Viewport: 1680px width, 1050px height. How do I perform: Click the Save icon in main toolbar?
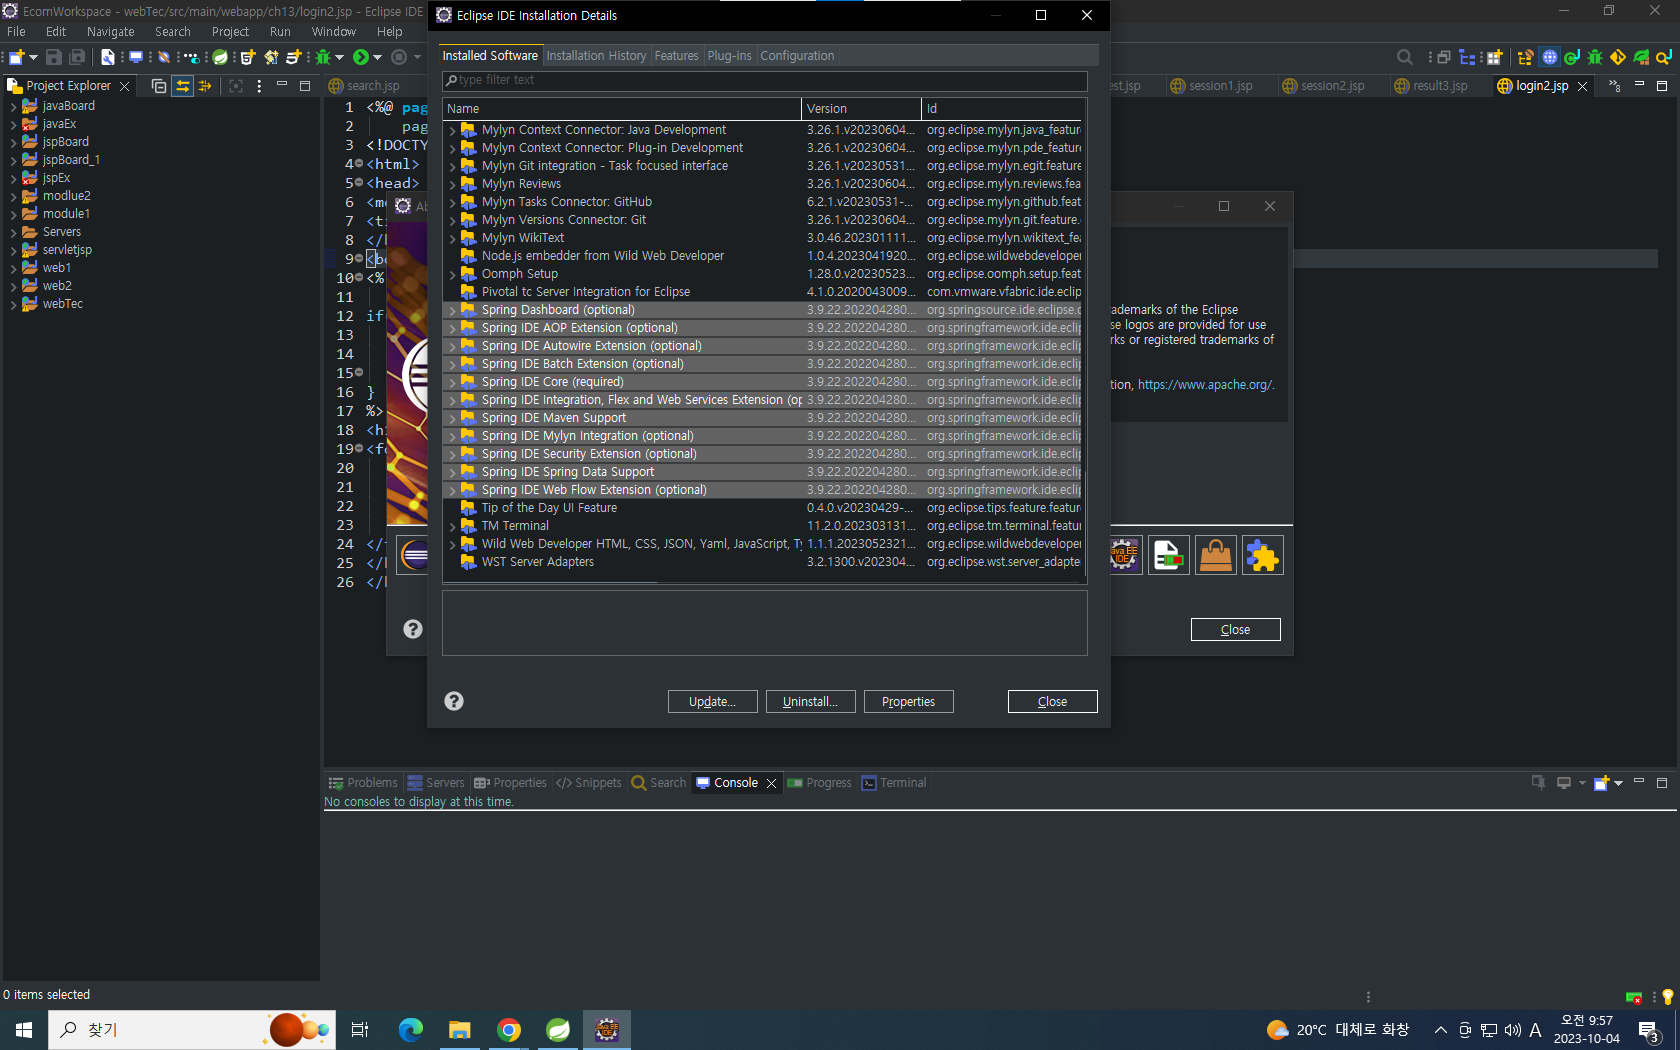click(x=54, y=57)
